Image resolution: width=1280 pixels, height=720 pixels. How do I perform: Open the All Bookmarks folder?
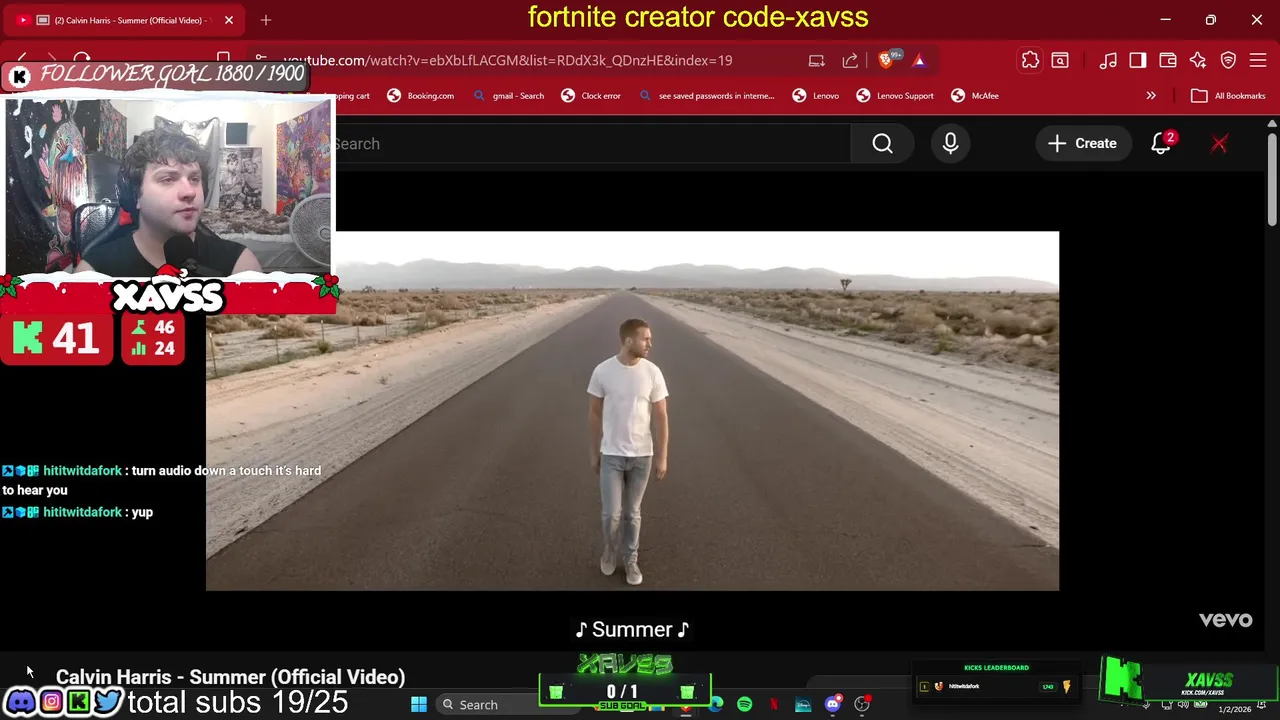click(1228, 96)
